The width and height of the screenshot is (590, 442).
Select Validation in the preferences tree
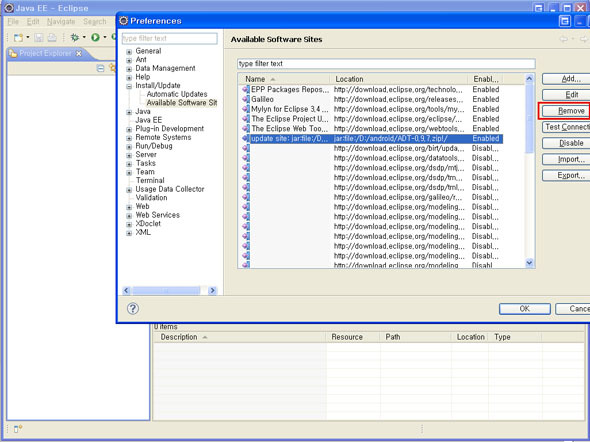(151, 198)
